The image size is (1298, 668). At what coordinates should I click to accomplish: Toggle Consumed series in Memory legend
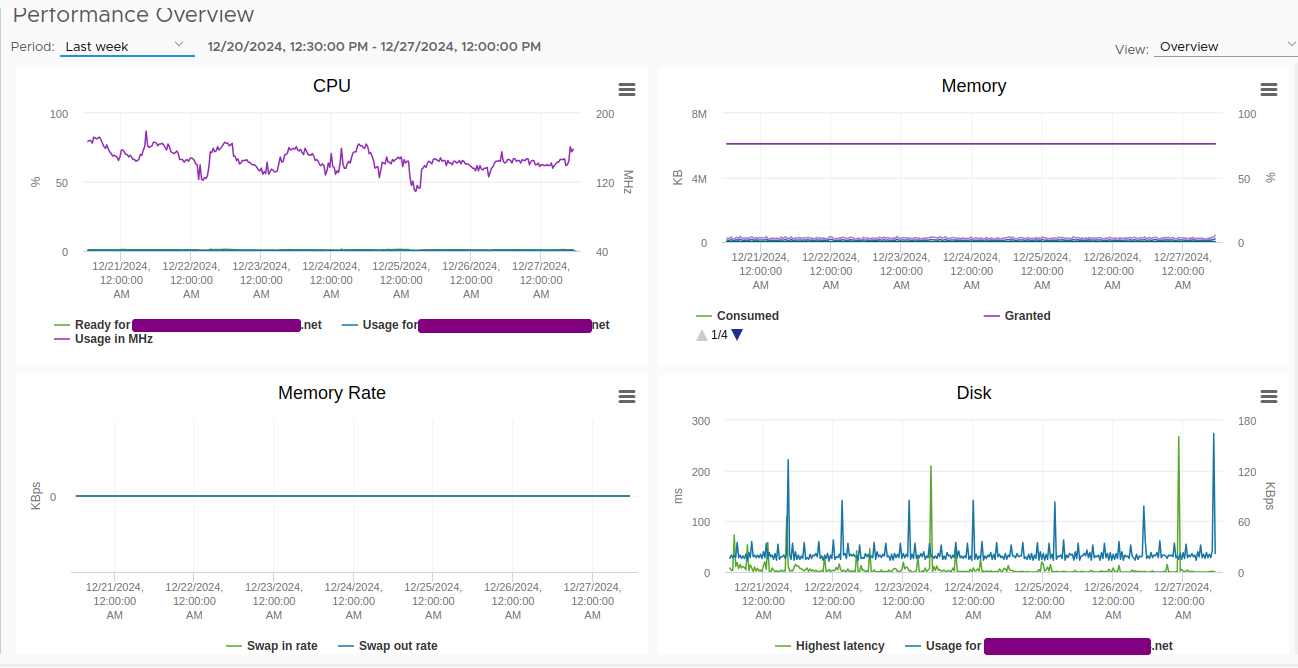[747, 316]
